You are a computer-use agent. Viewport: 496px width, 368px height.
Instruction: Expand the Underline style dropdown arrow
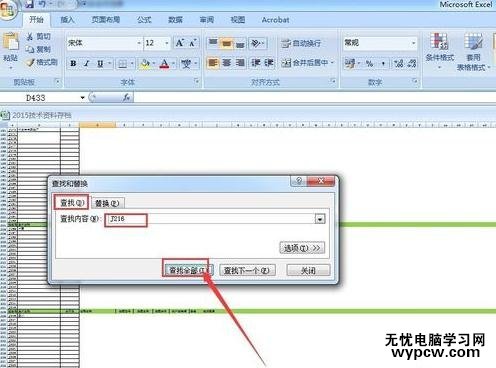pyautogui.click(x=109, y=63)
